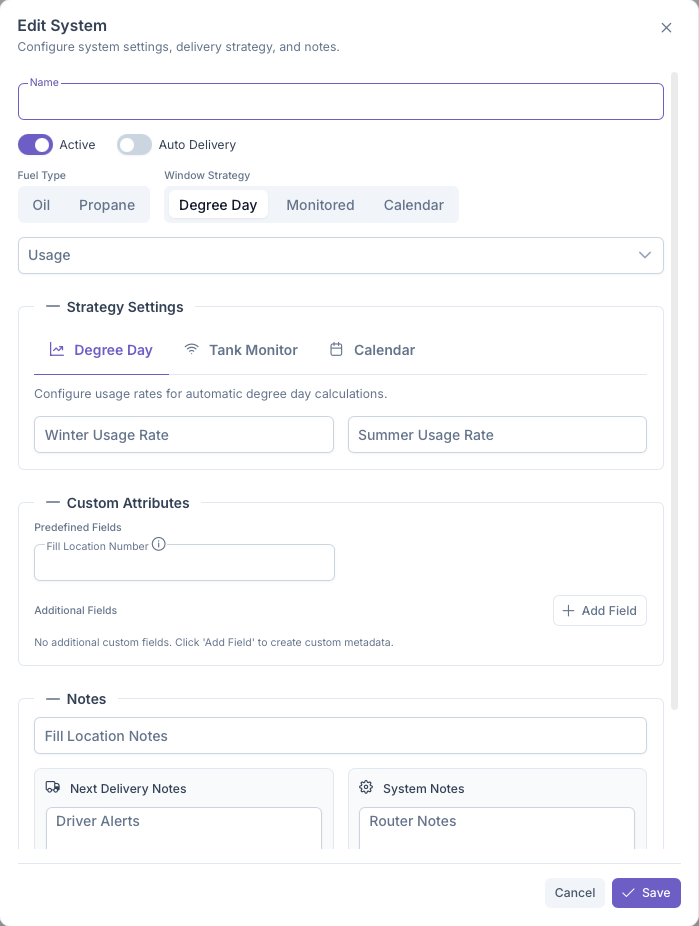
Task: Switch window strategy to Calendar
Action: click(x=413, y=205)
